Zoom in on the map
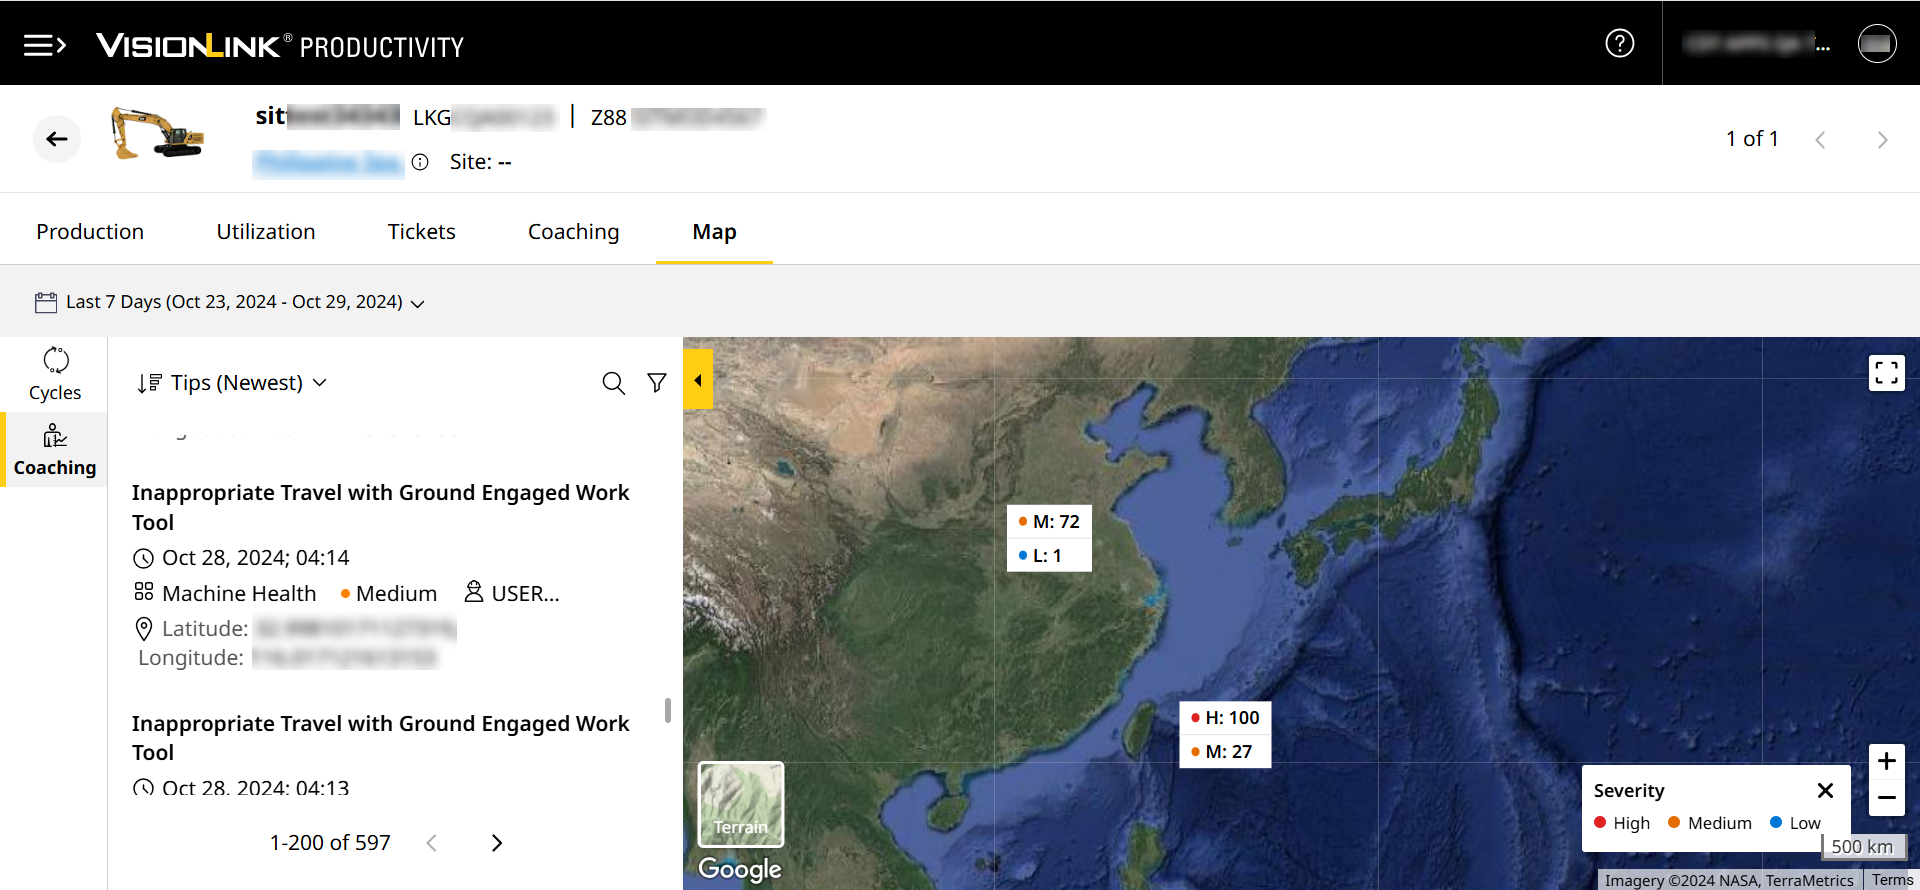This screenshot has width=1920, height=890. coord(1886,761)
